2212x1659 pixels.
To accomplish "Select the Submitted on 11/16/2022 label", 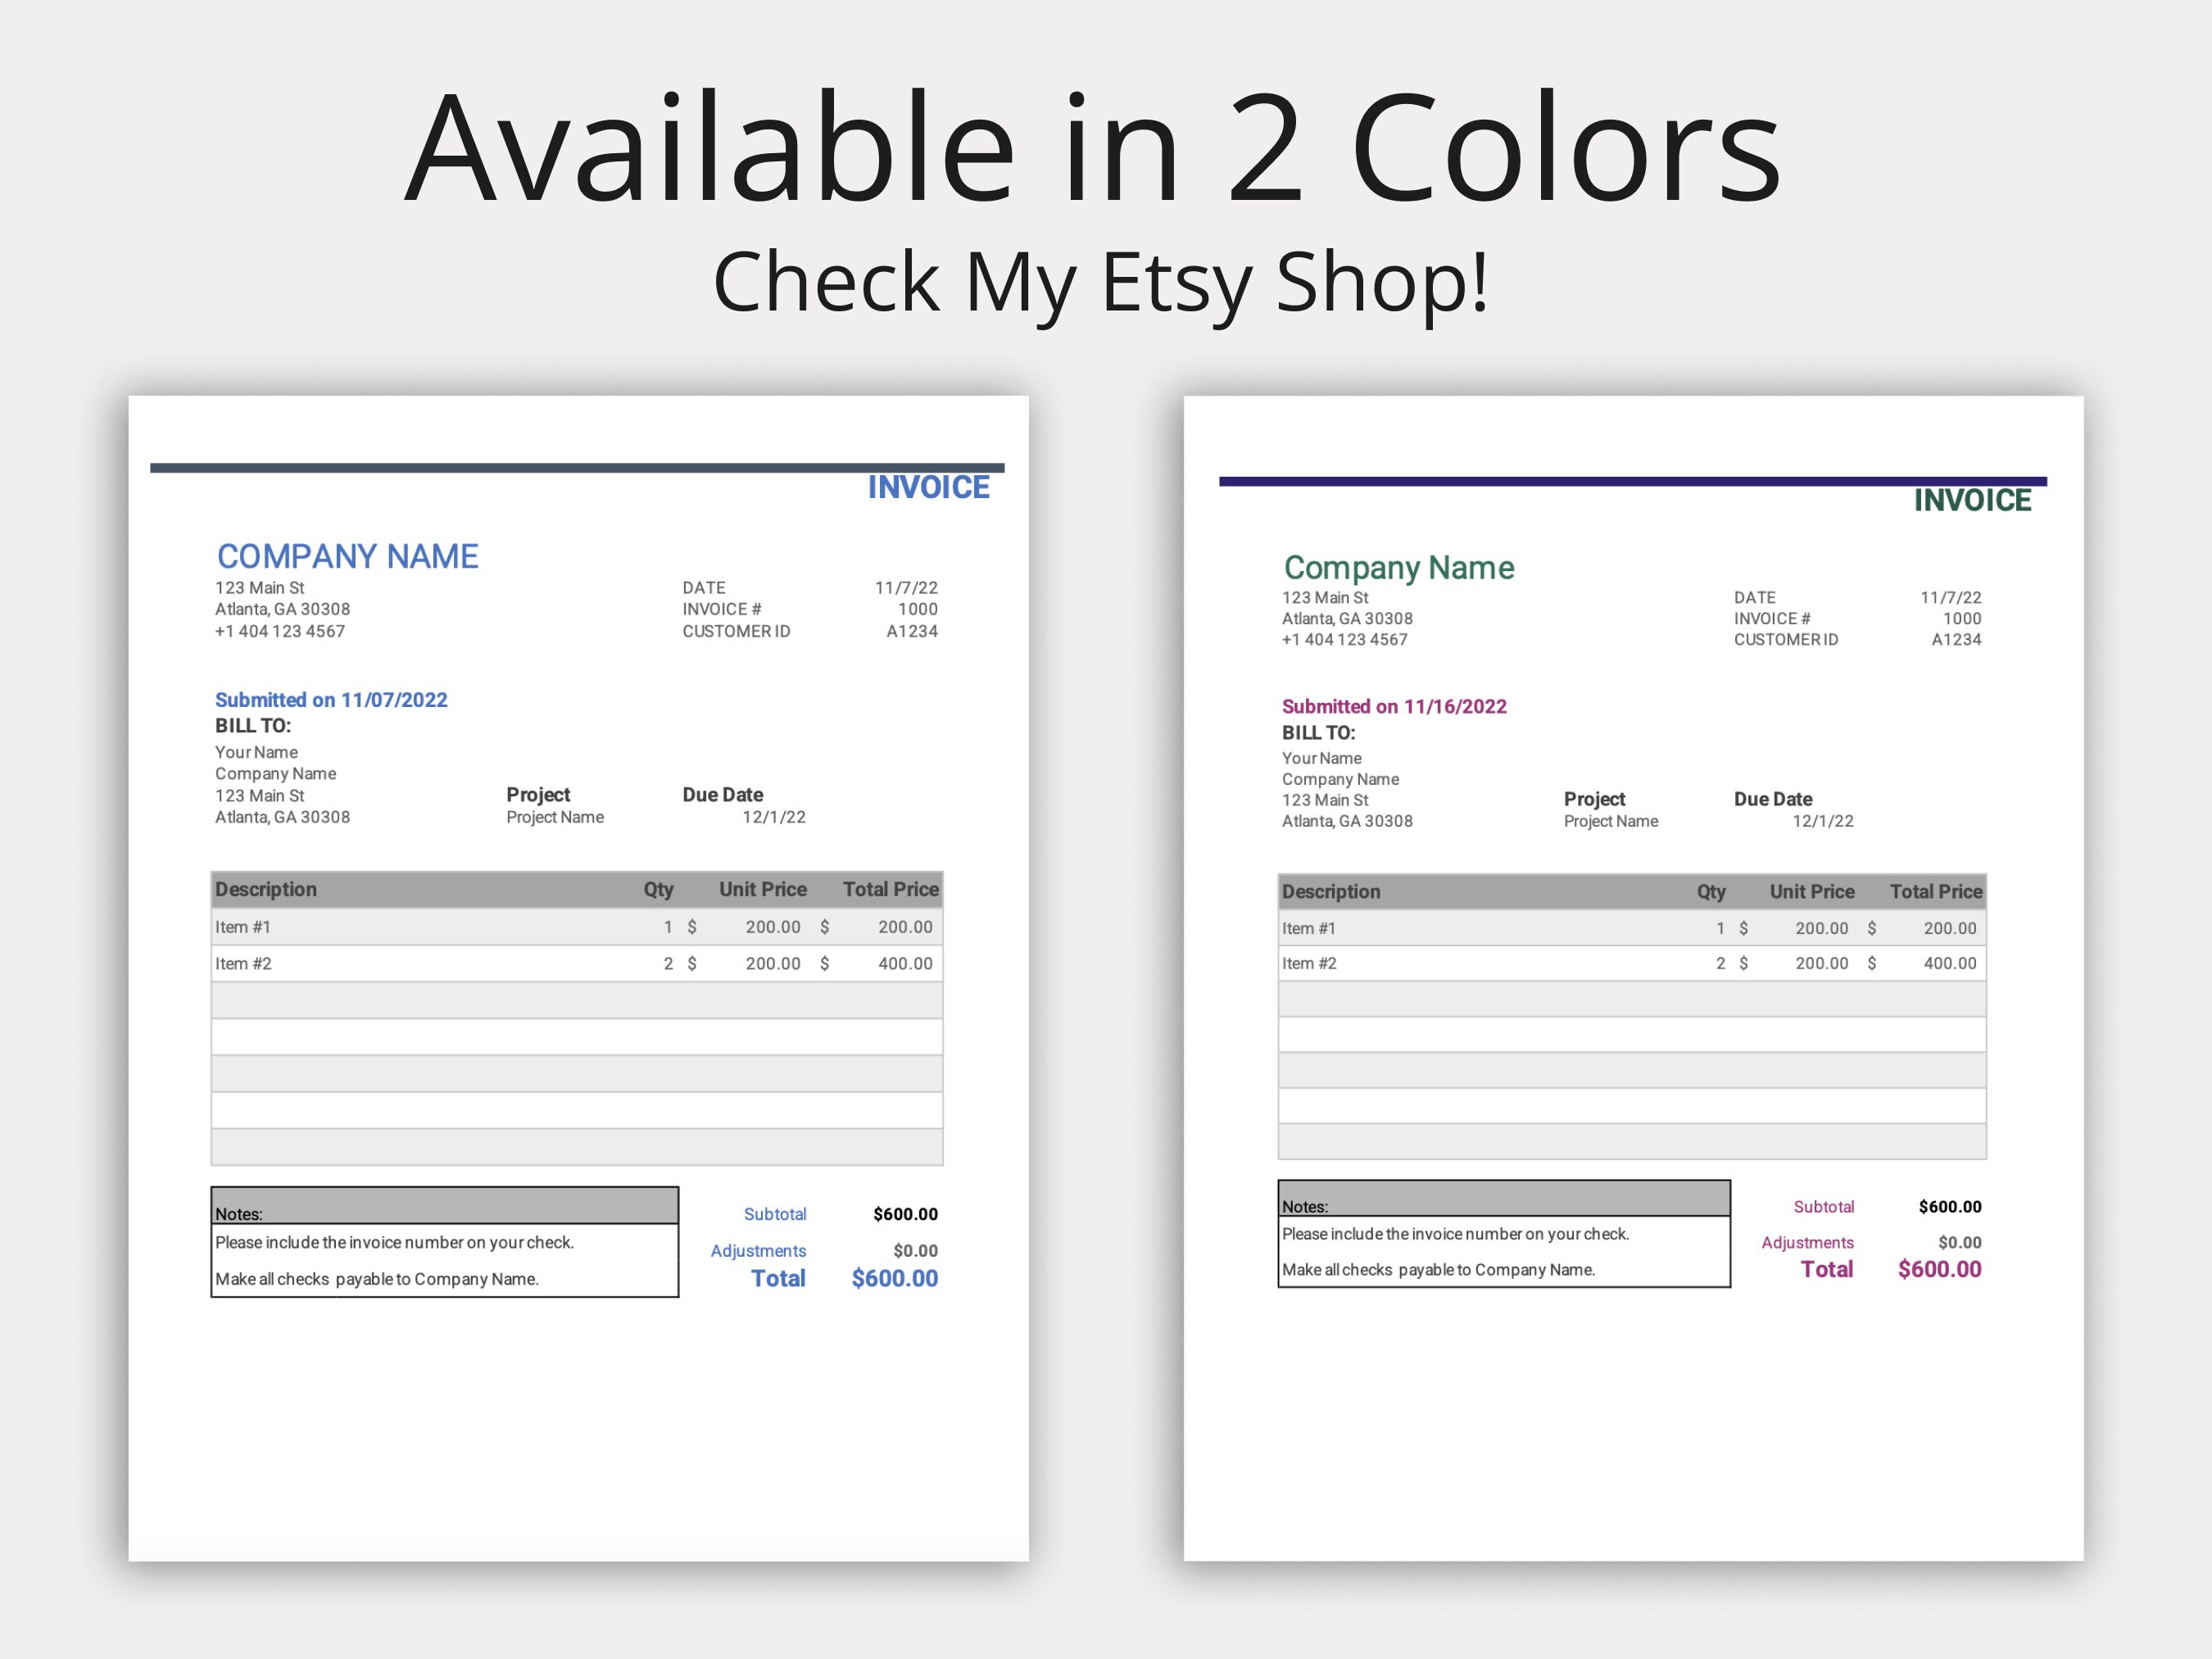I will click(1395, 706).
